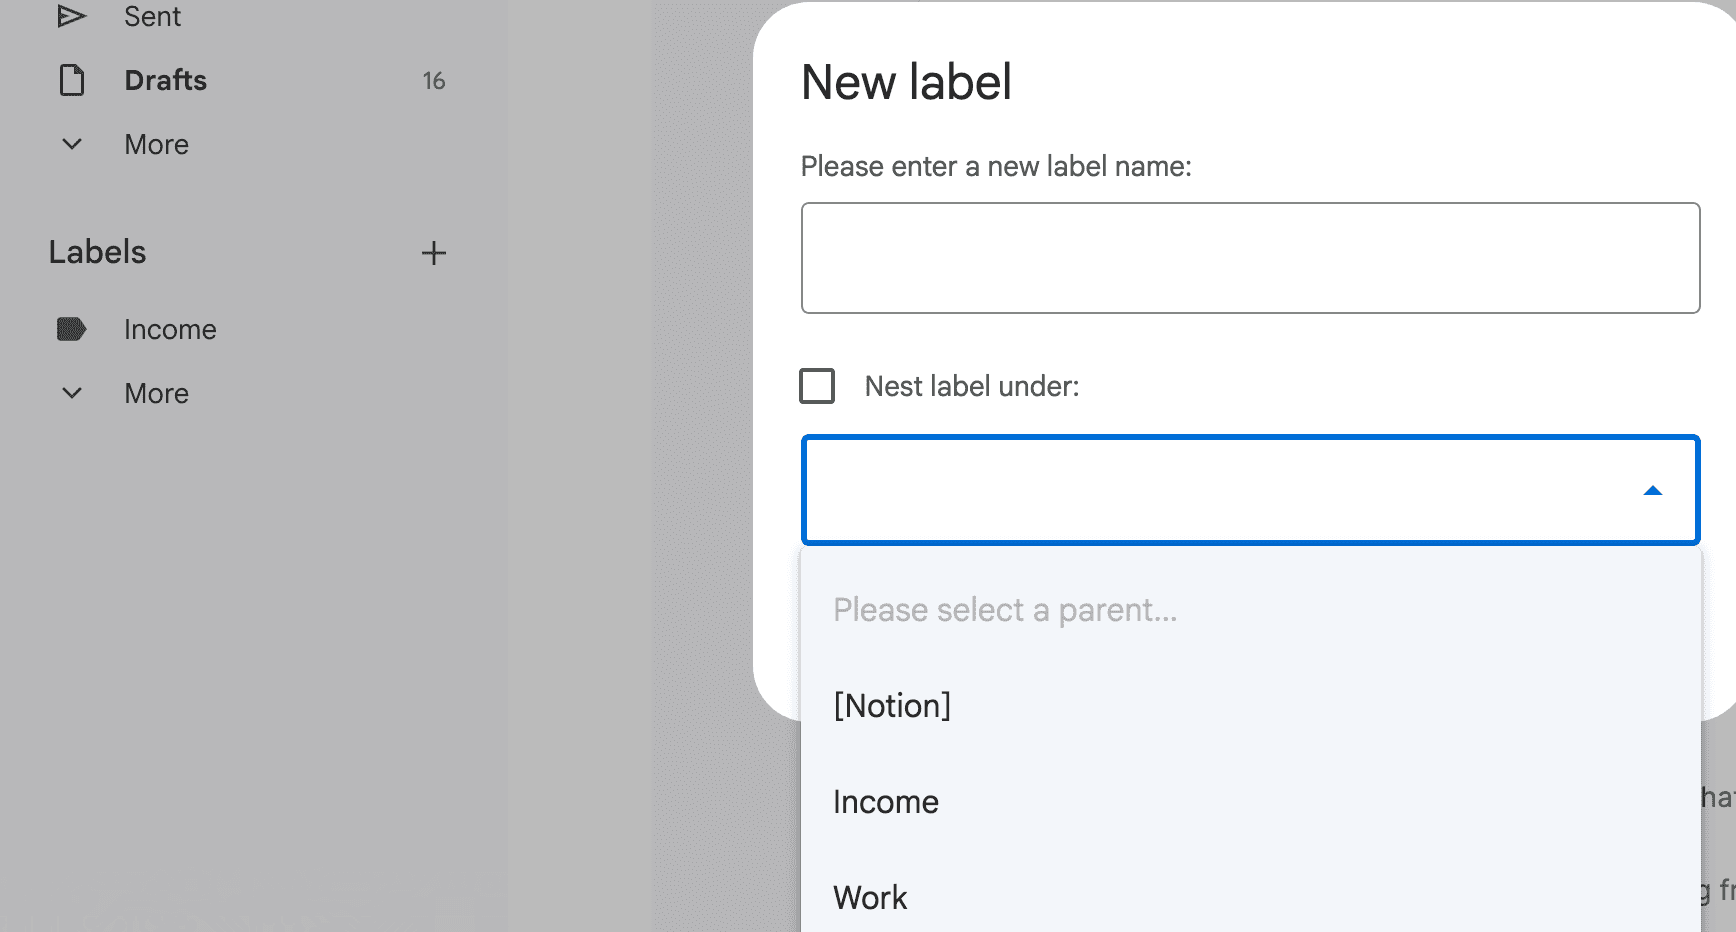Click the new label name text field
Viewport: 1736px width, 932px height.
(1249, 257)
